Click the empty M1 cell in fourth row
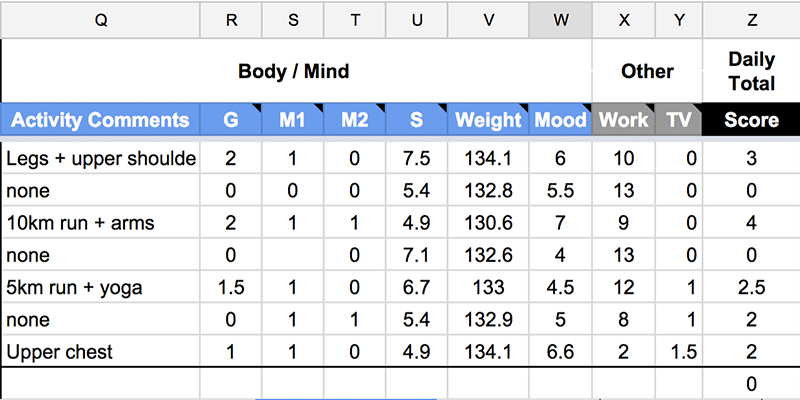800x400 pixels. point(292,255)
